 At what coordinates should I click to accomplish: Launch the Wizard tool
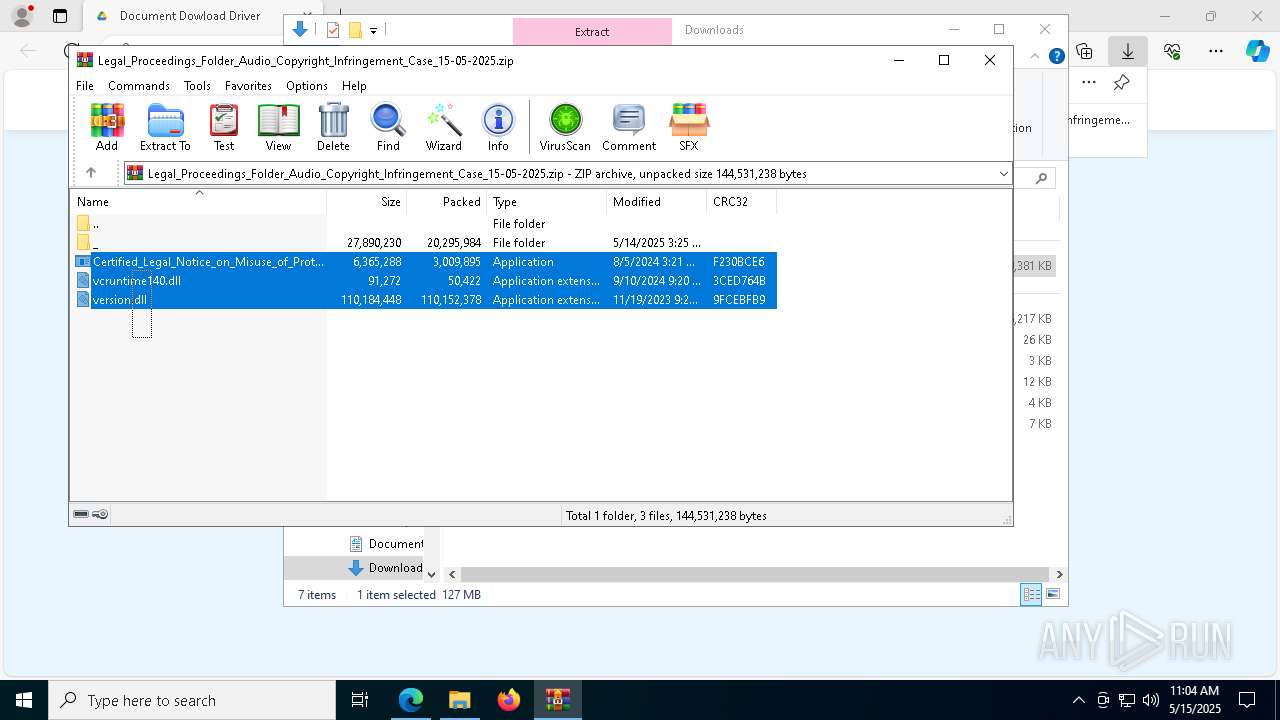coord(443,127)
